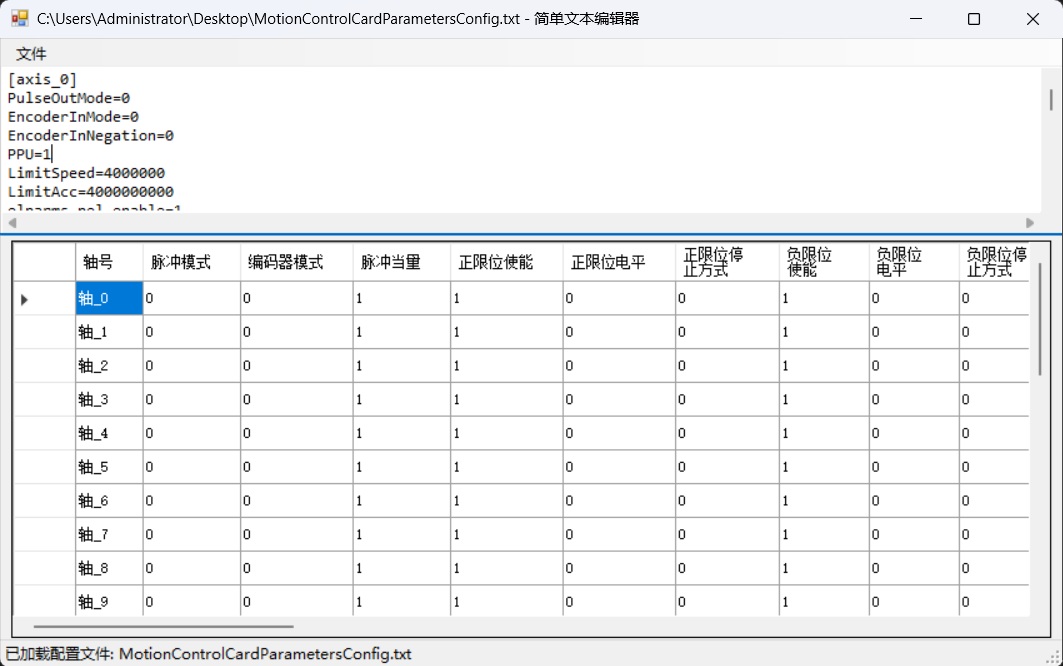1063x666 pixels.
Task: Click the LimitSpeed=4000000 line
Action: [86, 173]
